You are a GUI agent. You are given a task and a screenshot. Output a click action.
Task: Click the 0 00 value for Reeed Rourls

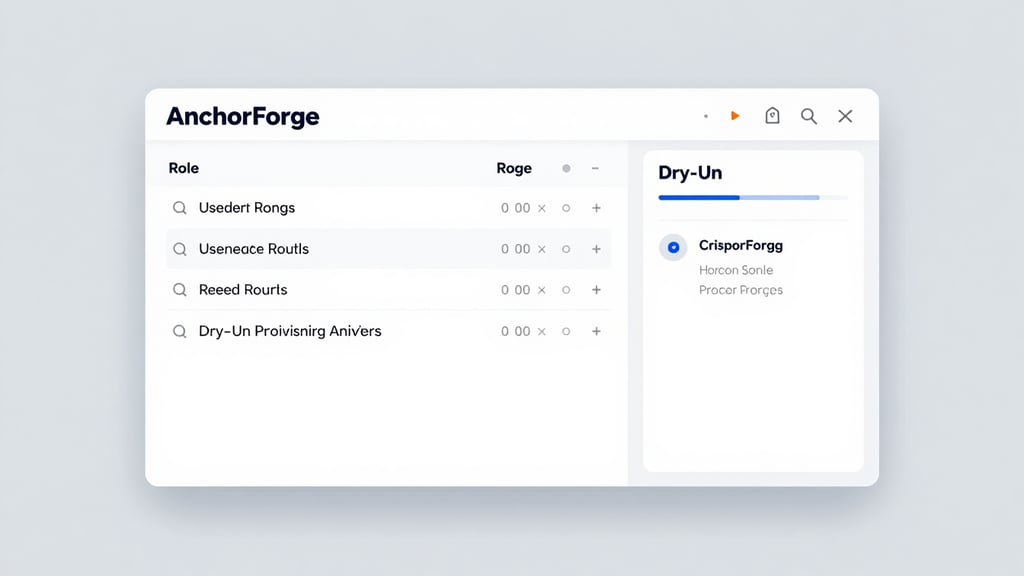515,289
